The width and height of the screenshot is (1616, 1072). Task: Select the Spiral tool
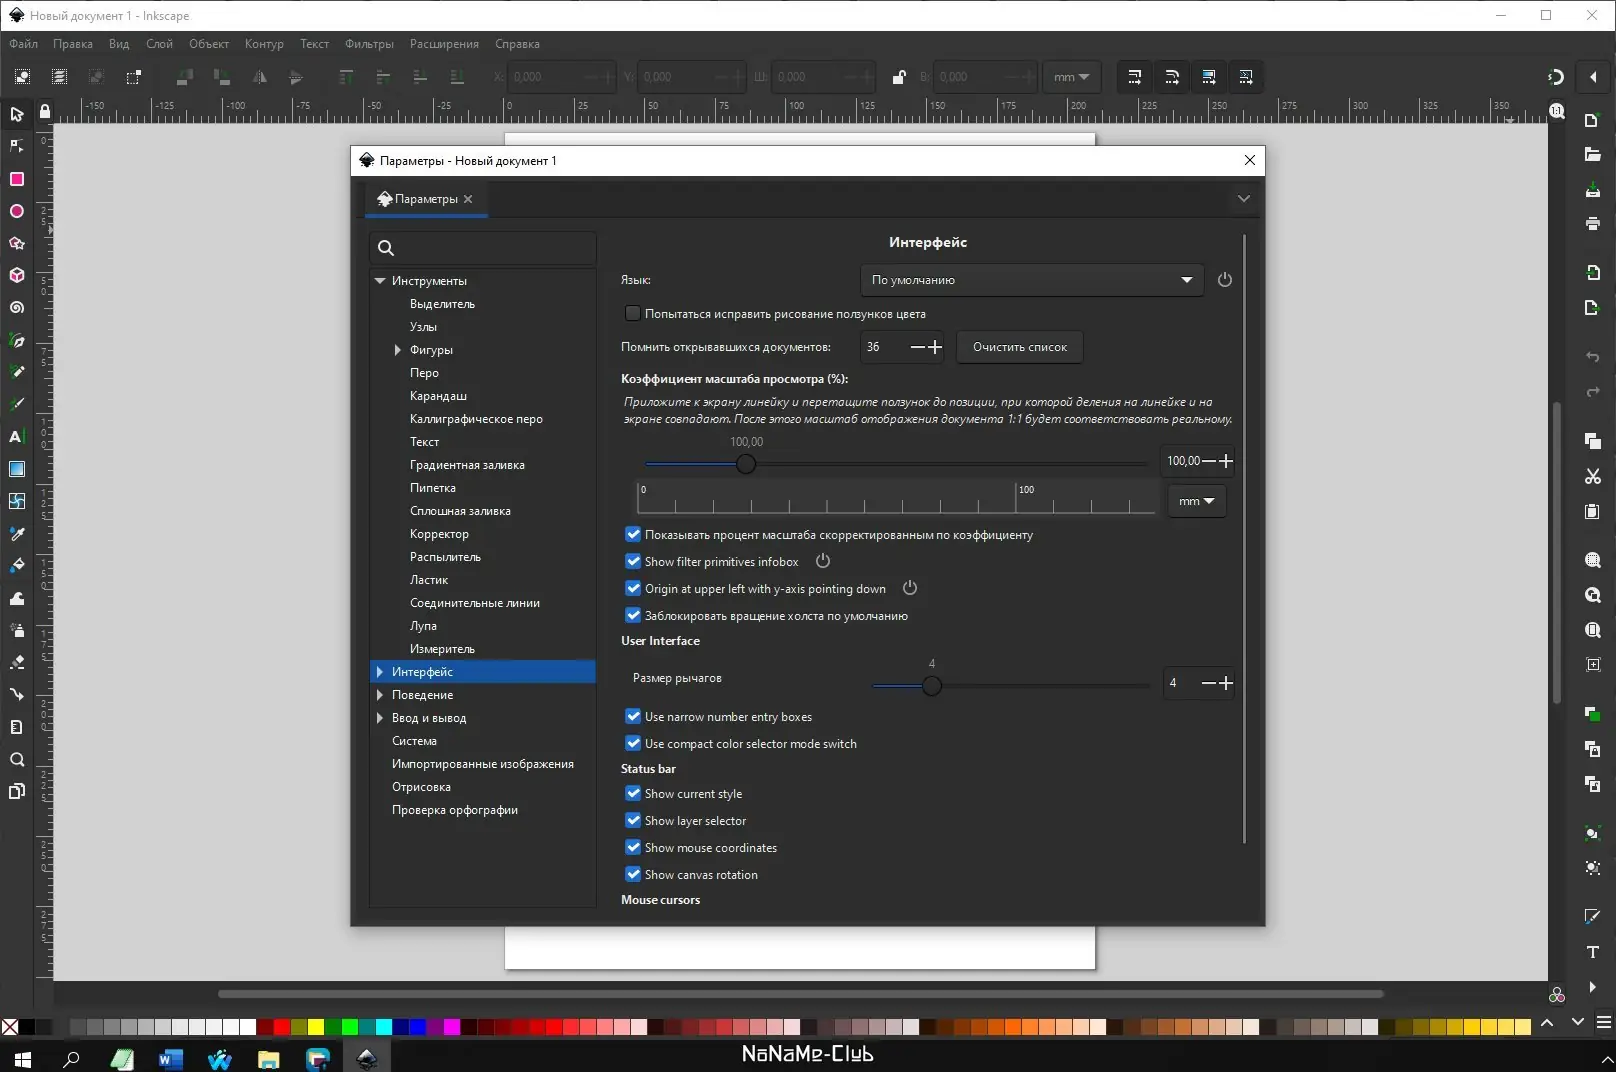click(x=17, y=307)
